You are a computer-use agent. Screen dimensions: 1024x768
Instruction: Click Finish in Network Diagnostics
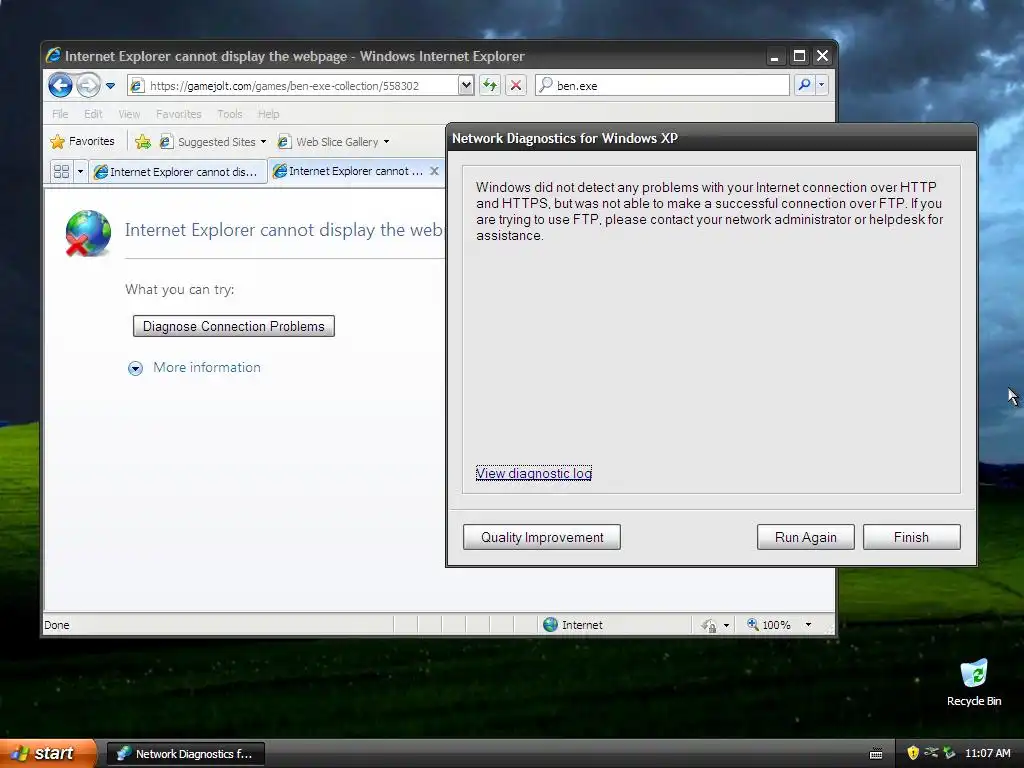click(x=911, y=537)
